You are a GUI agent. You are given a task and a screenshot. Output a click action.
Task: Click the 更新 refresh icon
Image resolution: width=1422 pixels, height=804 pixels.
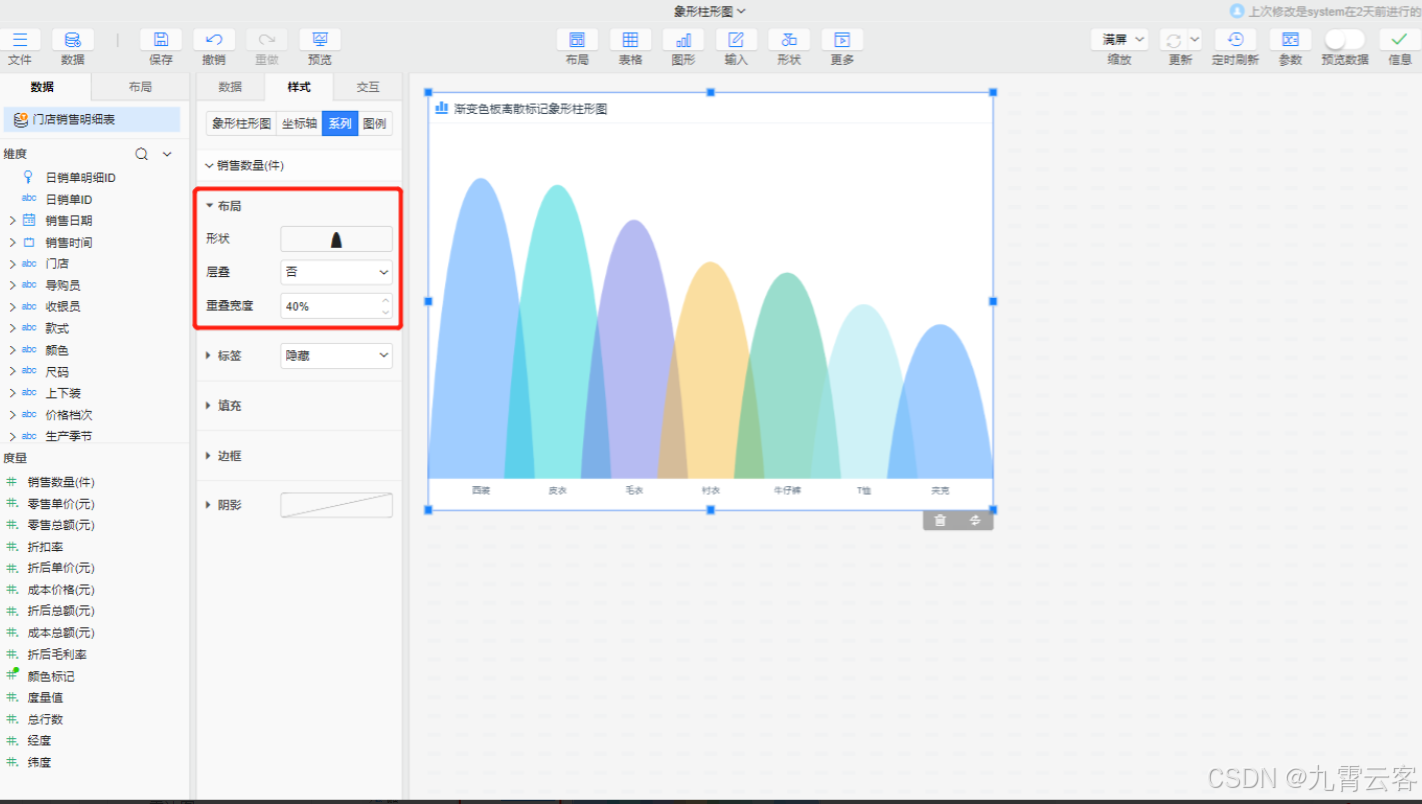[x=1174, y=40]
